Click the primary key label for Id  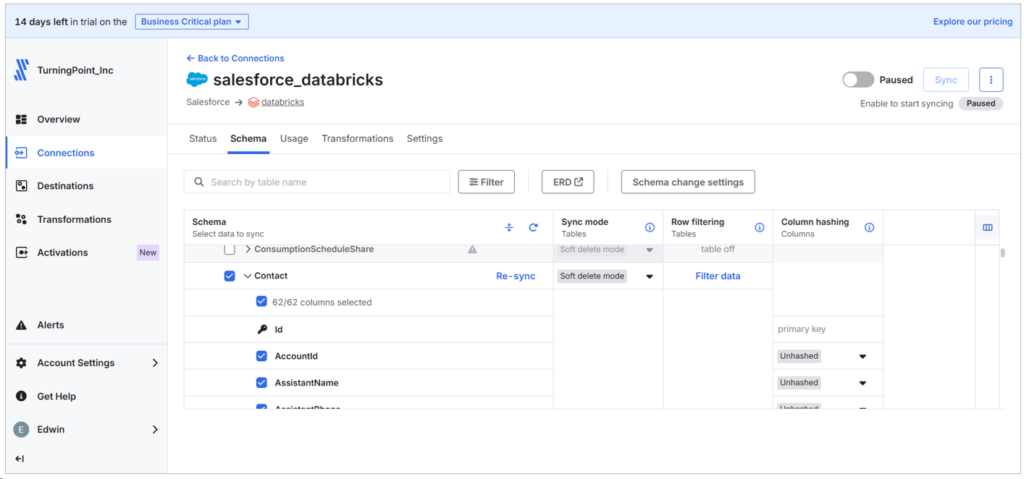click(801, 329)
